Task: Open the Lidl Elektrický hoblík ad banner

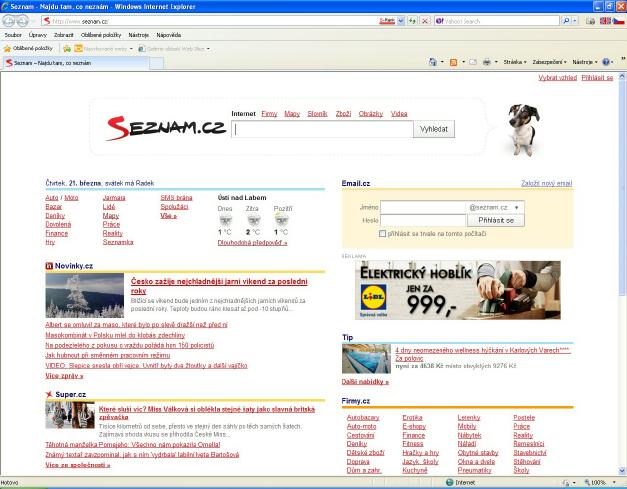Action: pyautogui.click(x=458, y=290)
